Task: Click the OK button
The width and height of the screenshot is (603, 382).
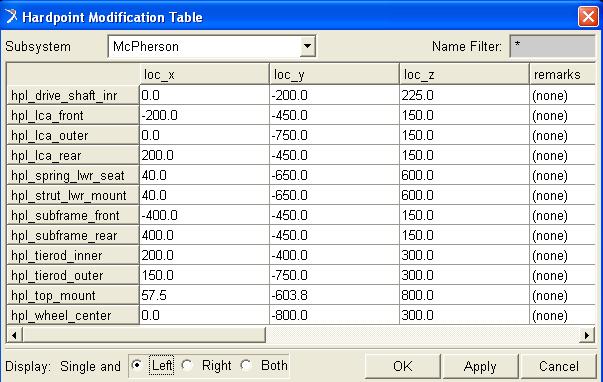Action: click(x=403, y=366)
